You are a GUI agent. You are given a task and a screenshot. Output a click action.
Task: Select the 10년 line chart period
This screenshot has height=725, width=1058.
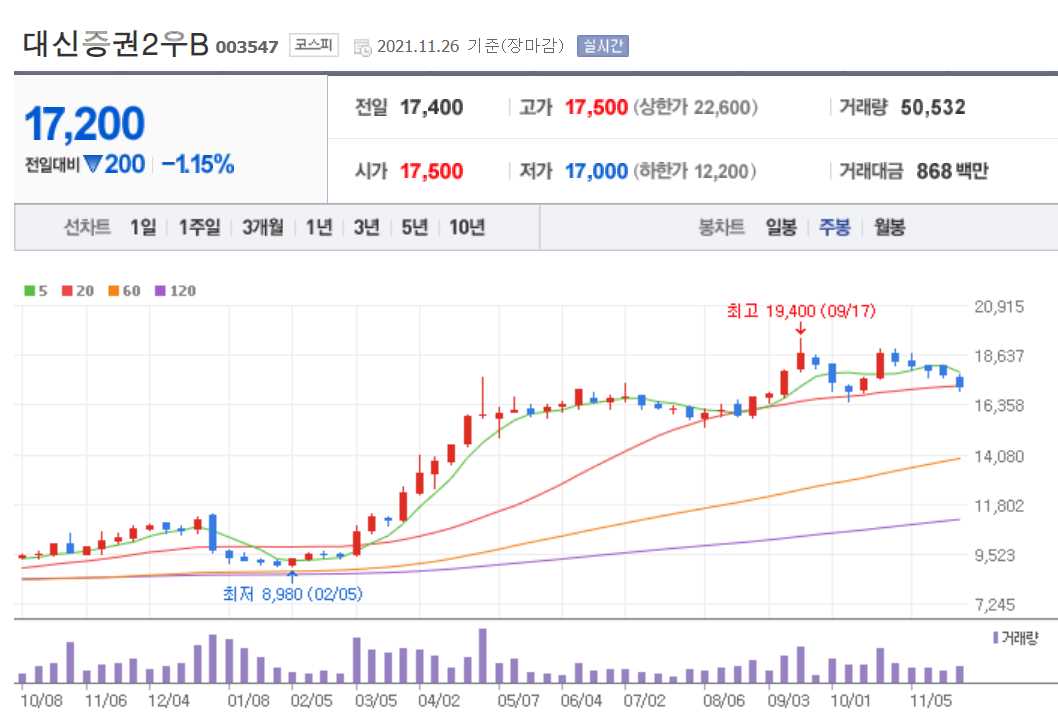point(467,227)
